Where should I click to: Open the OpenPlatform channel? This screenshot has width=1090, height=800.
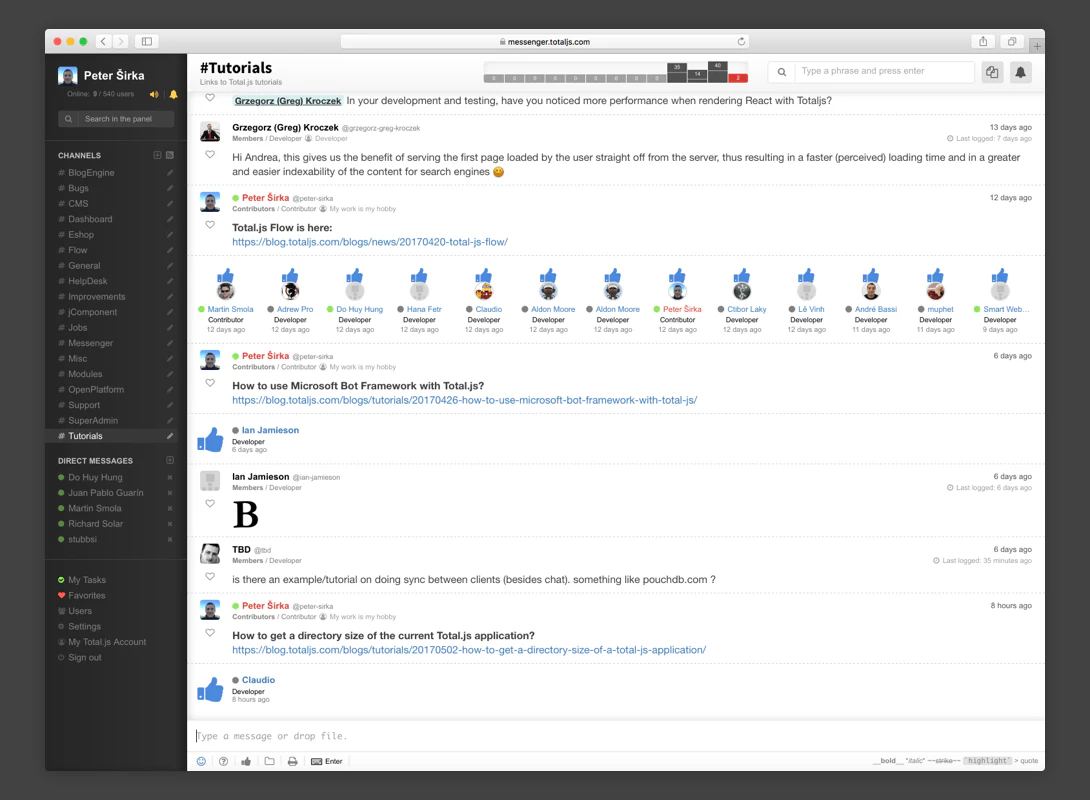(x=96, y=390)
